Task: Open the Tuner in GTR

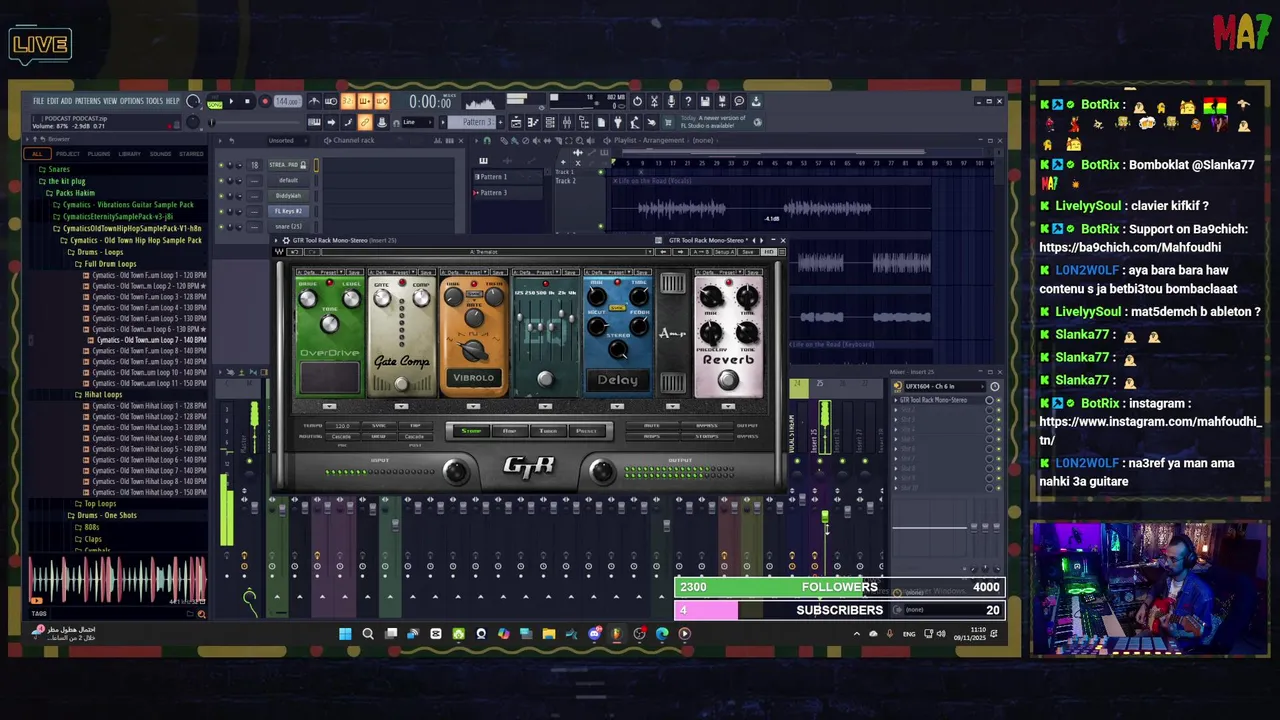Action: coord(548,431)
